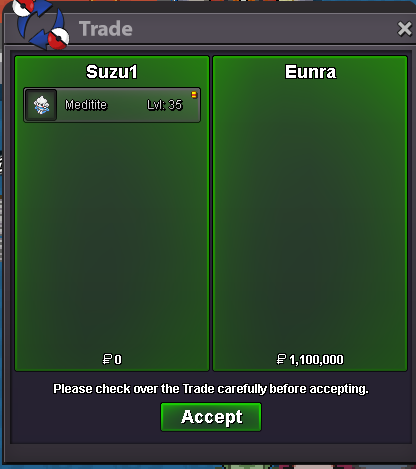
Task: Click the Accept trade button
Action: click(x=211, y=417)
